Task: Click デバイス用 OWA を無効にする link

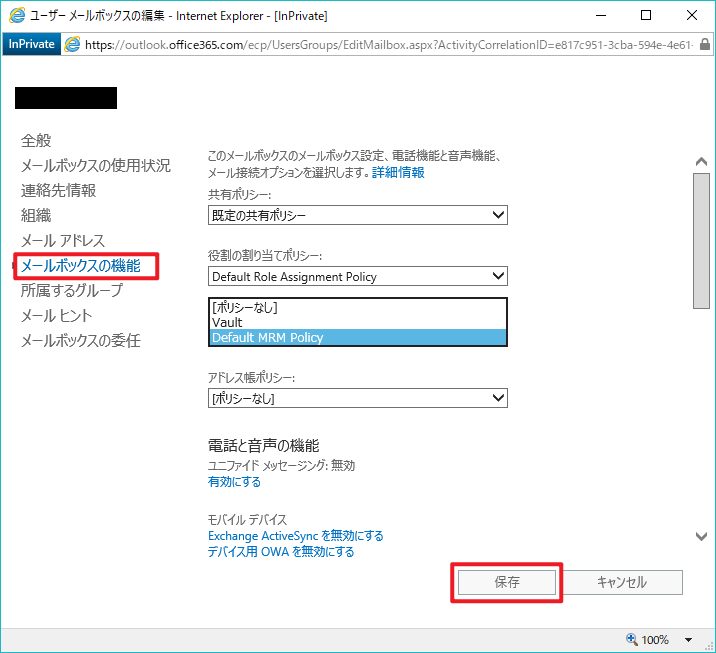Action: pos(281,552)
